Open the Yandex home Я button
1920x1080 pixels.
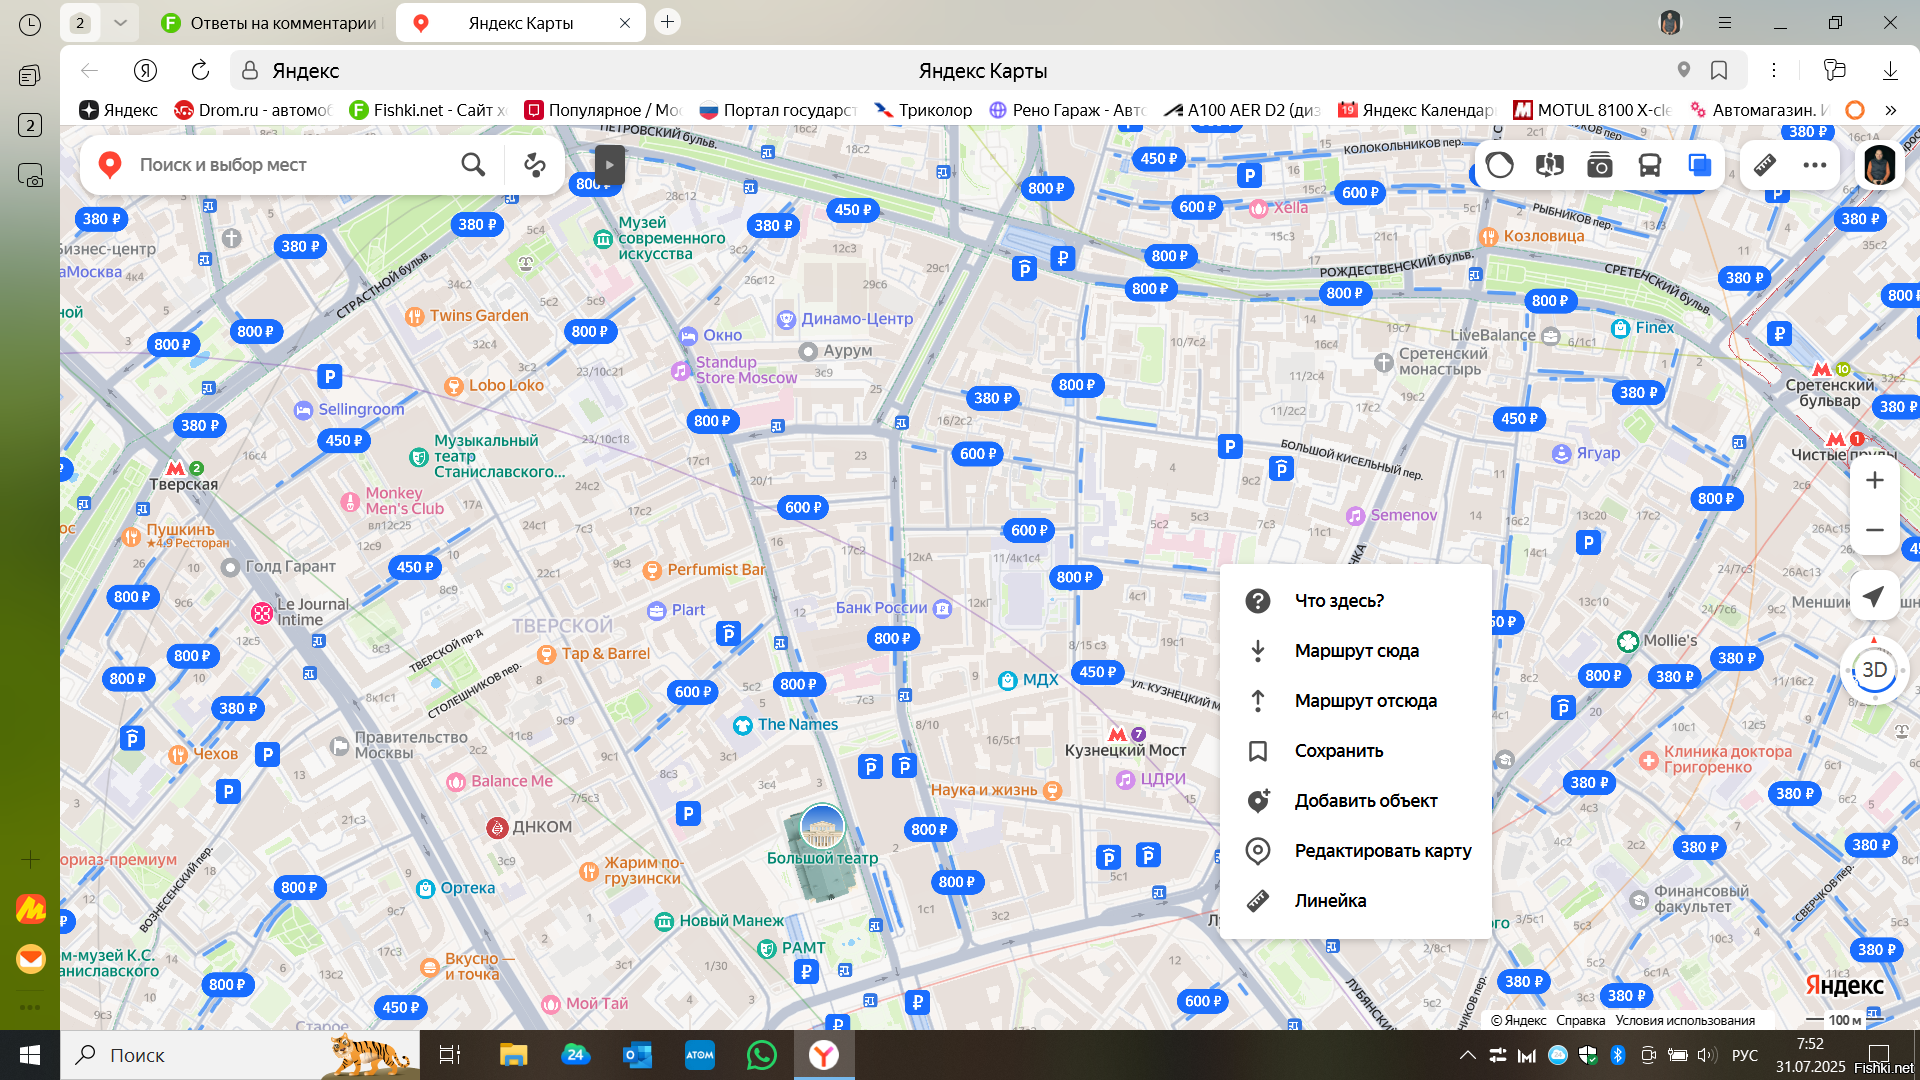(x=145, y=70)
